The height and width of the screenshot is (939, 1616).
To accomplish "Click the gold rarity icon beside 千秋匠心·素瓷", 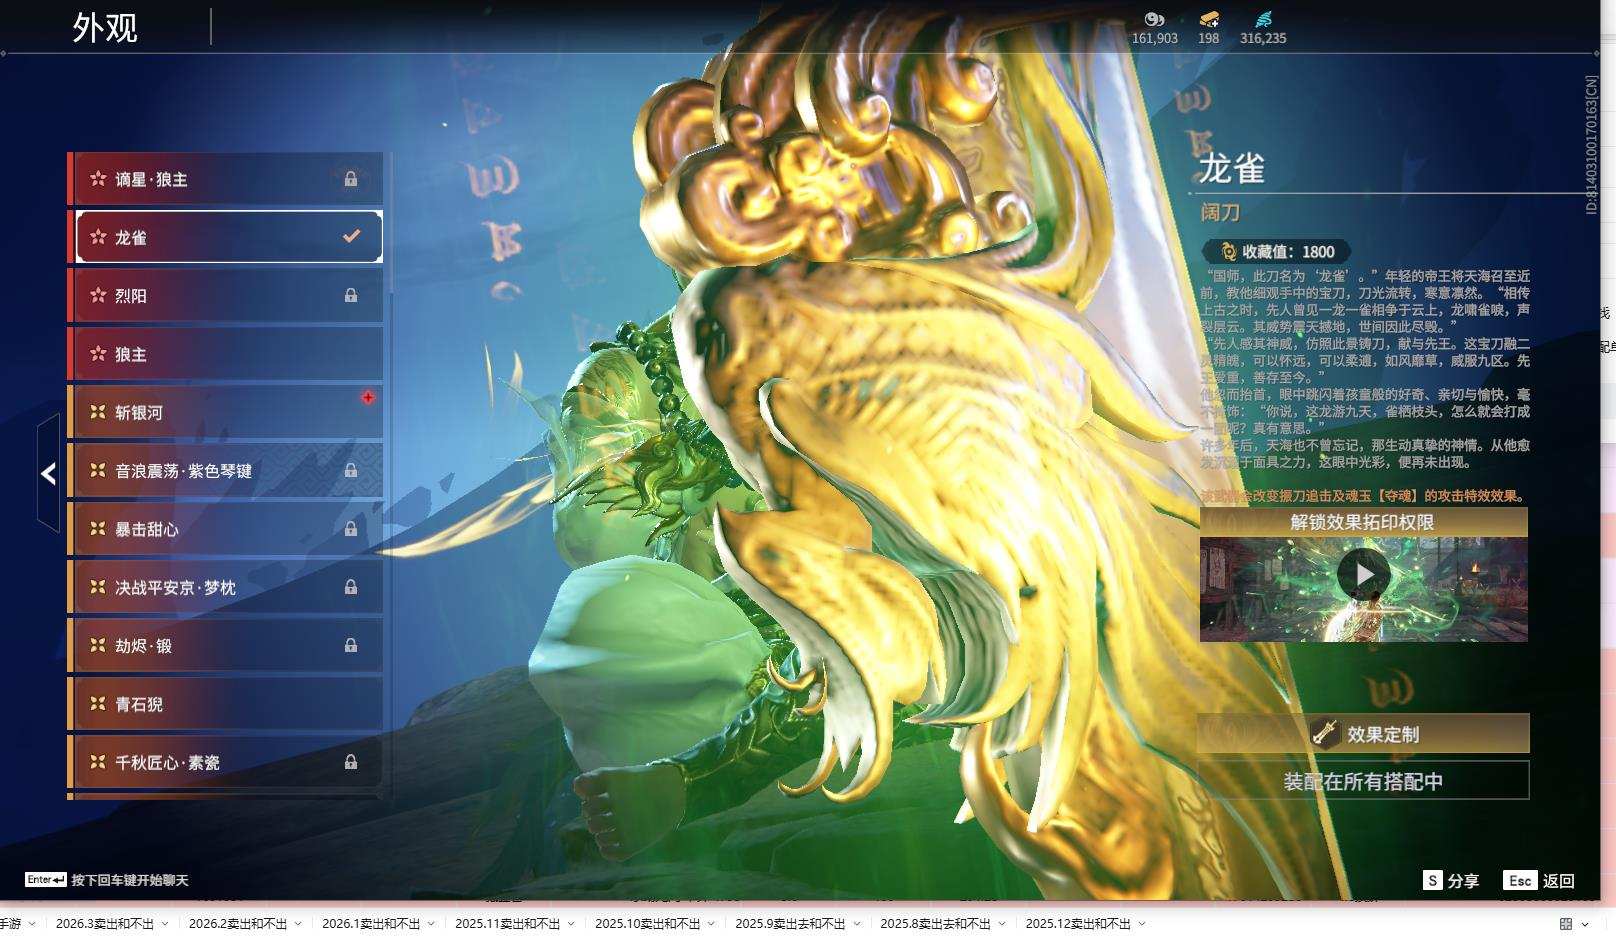I will (98, 762).
